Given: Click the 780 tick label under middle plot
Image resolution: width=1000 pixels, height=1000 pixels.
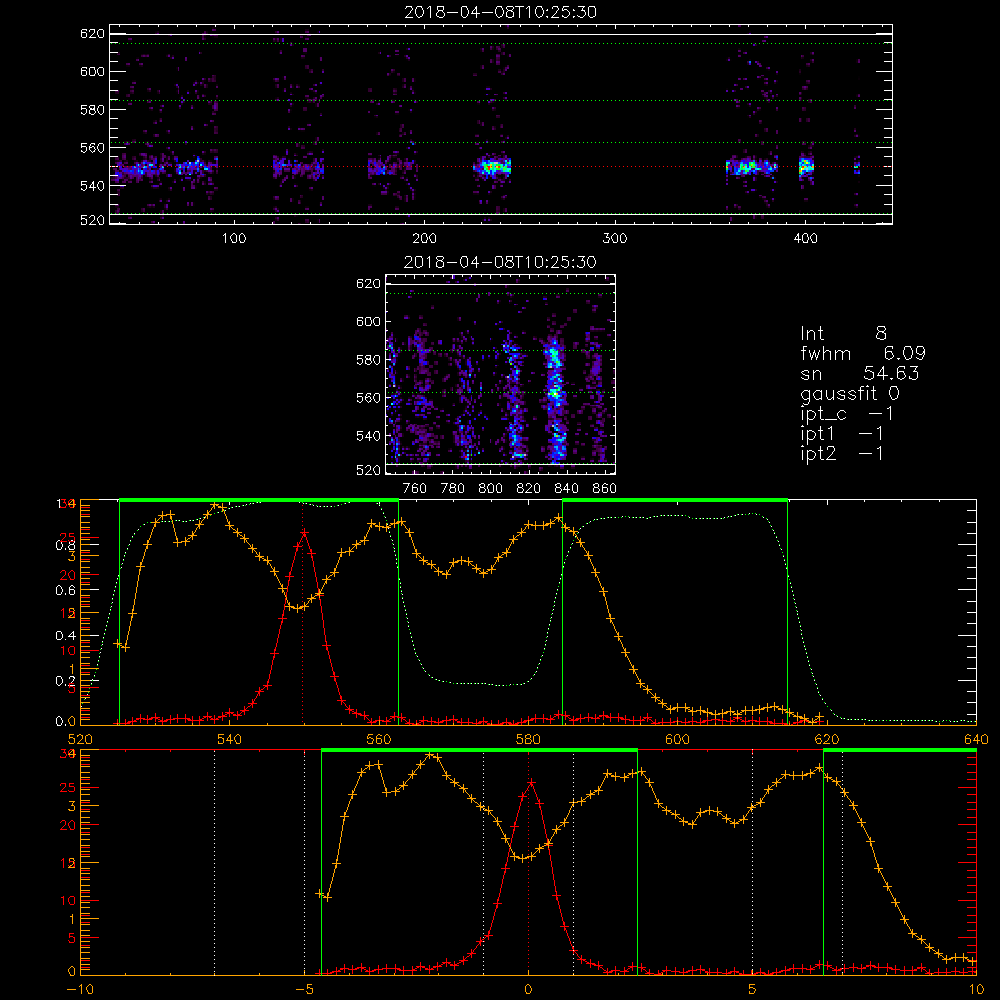Looking at the screenshot, I should point(453,489).
